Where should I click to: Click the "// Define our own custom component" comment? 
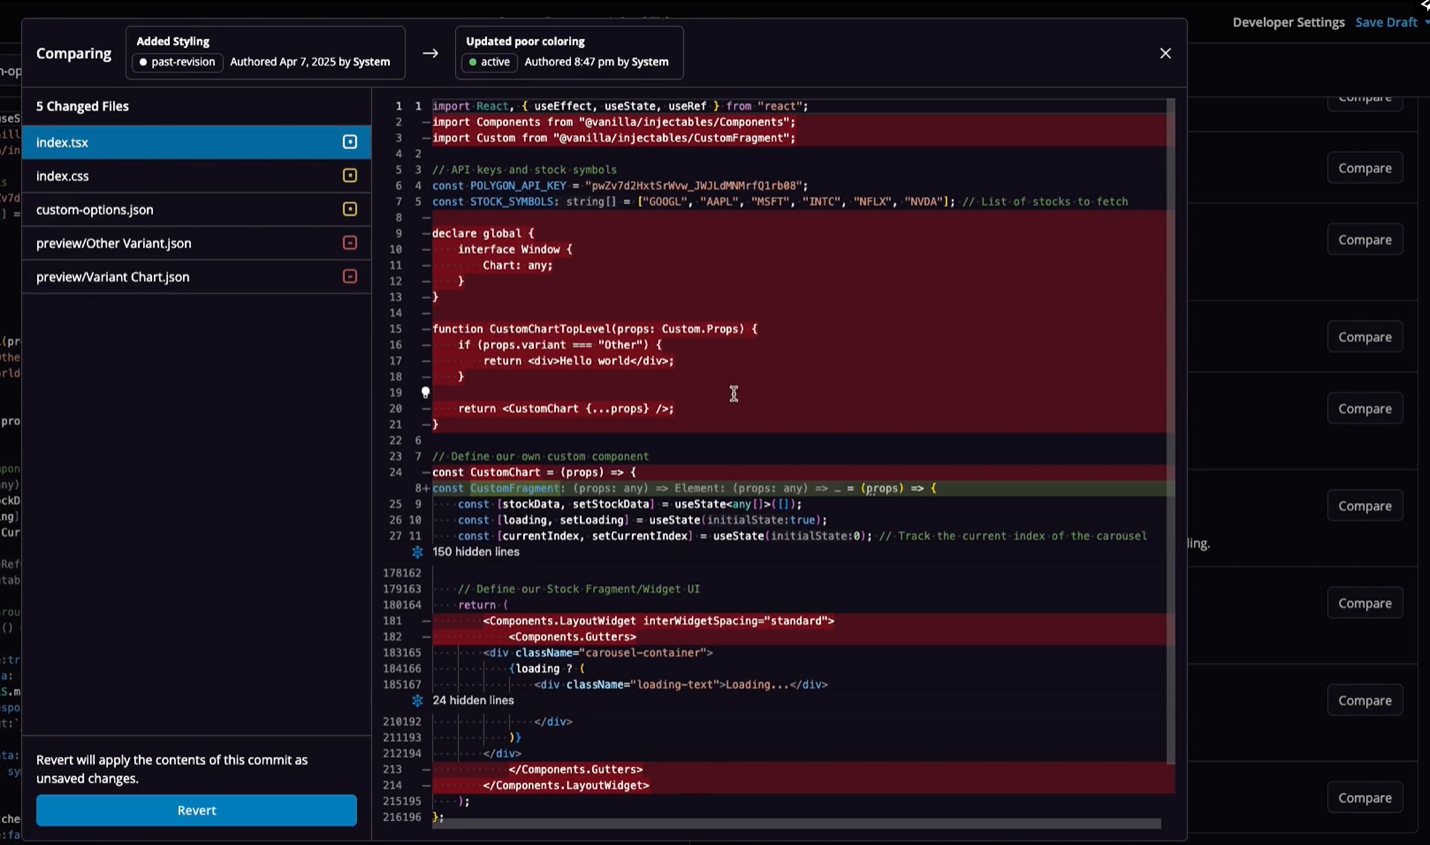coord(541,456)
